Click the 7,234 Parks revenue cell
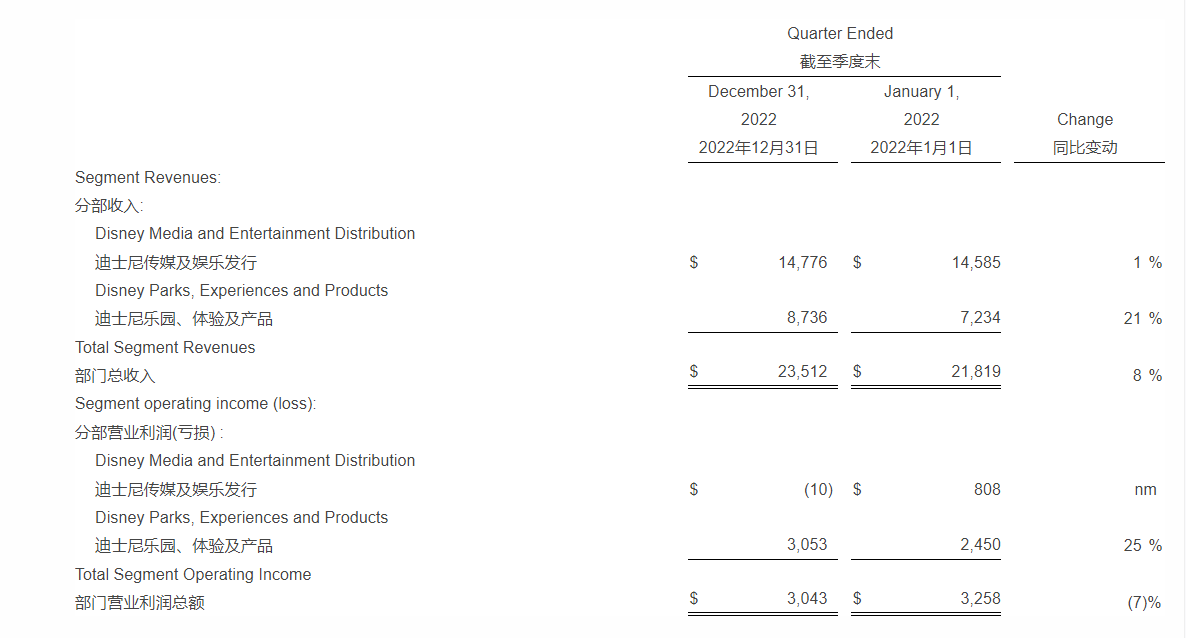Viewport: 1186px width, 638px height. tap(979, 318)
